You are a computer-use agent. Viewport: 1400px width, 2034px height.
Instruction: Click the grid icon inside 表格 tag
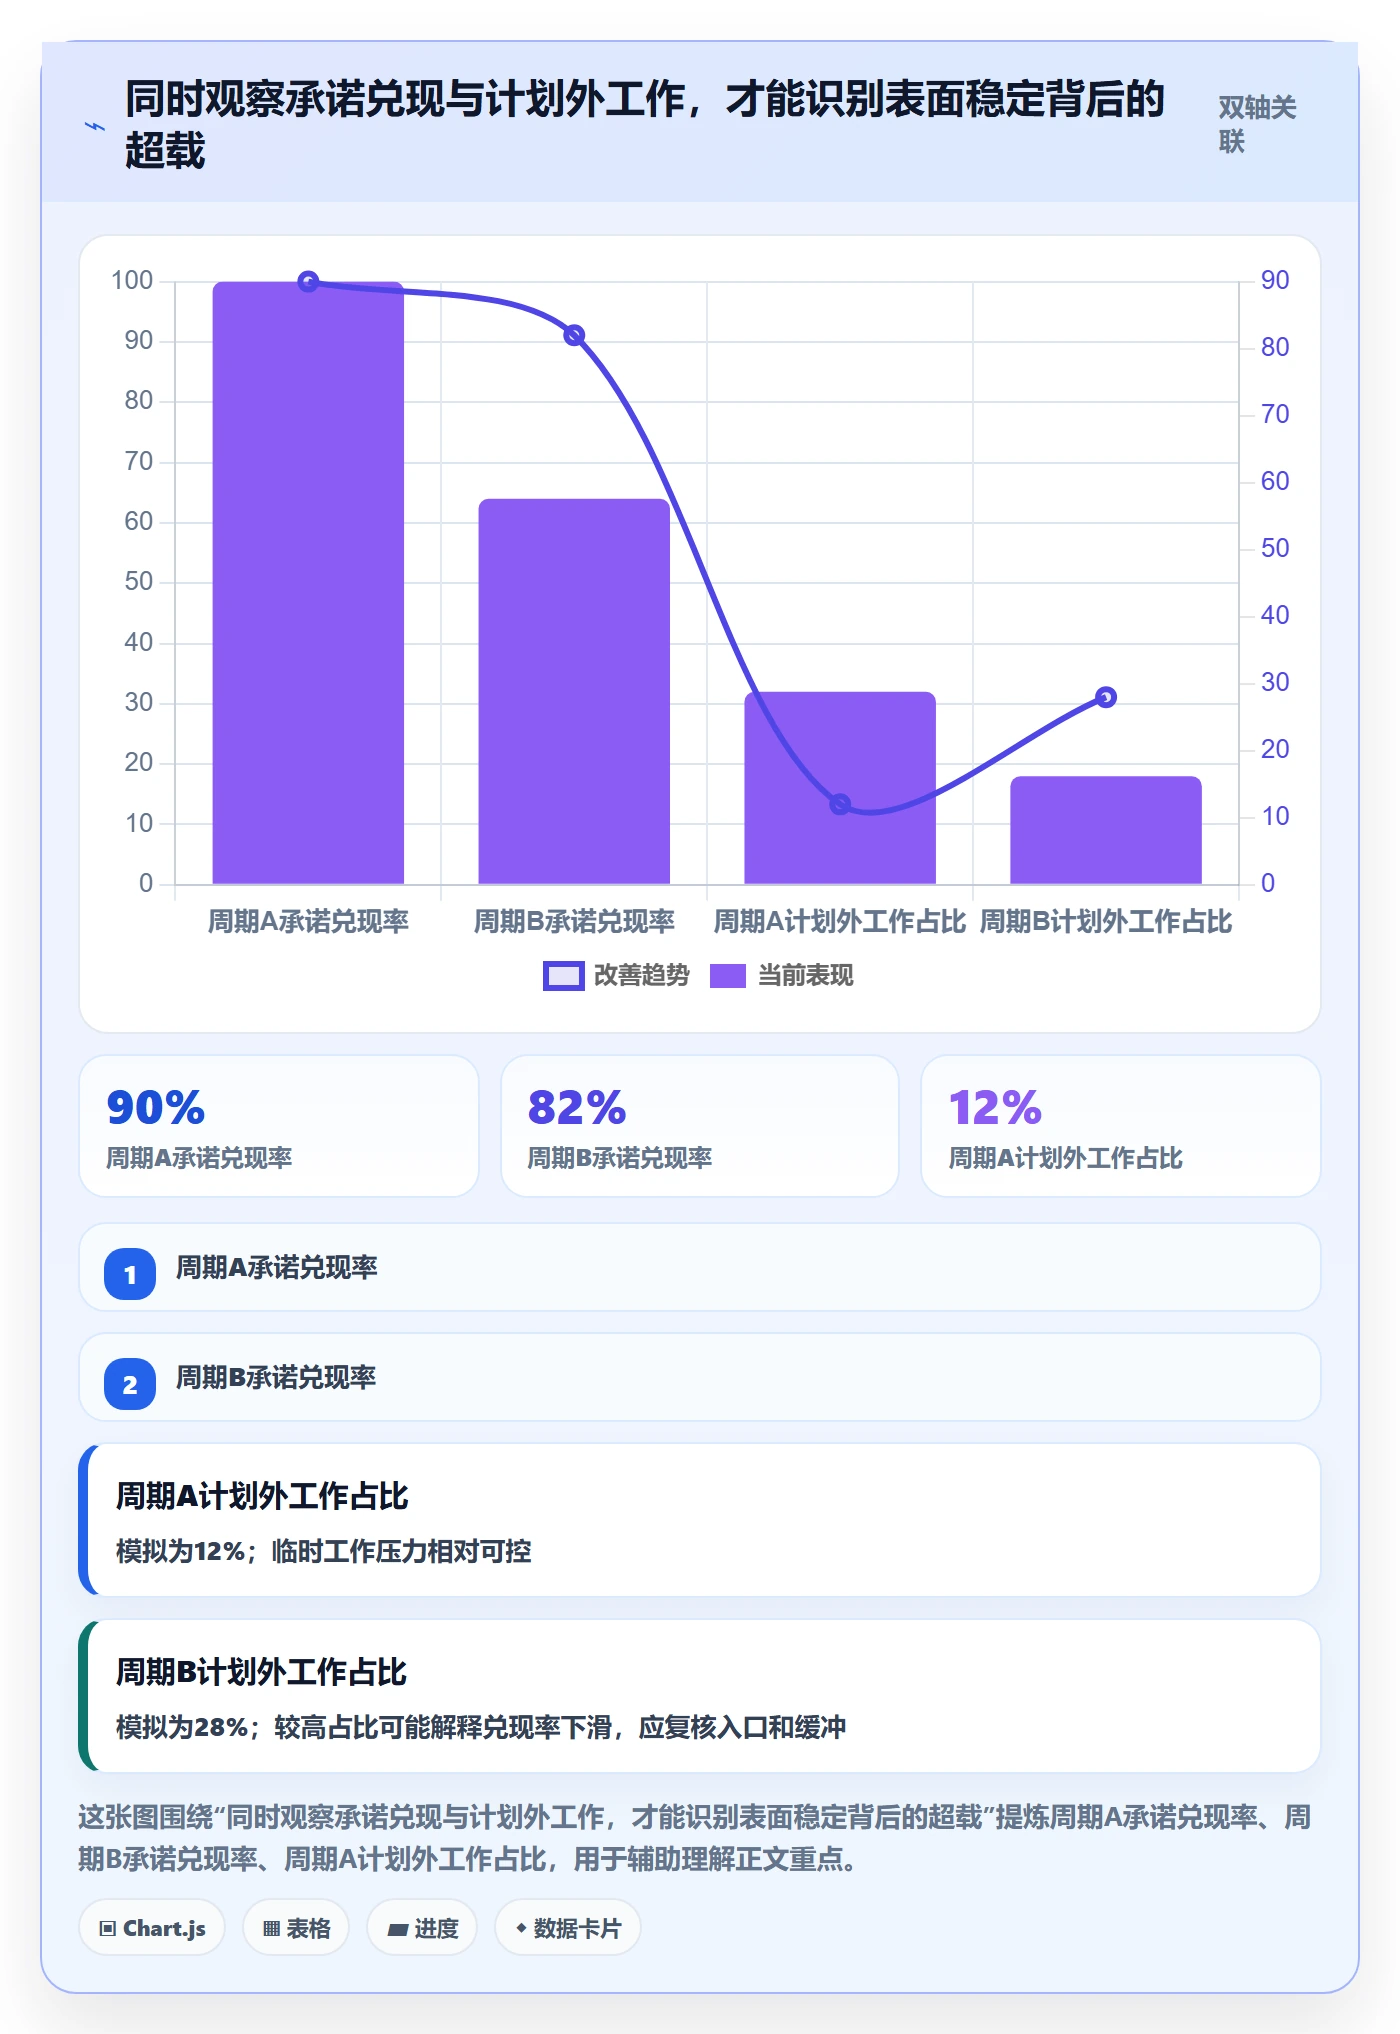(x=271, y=1929)
